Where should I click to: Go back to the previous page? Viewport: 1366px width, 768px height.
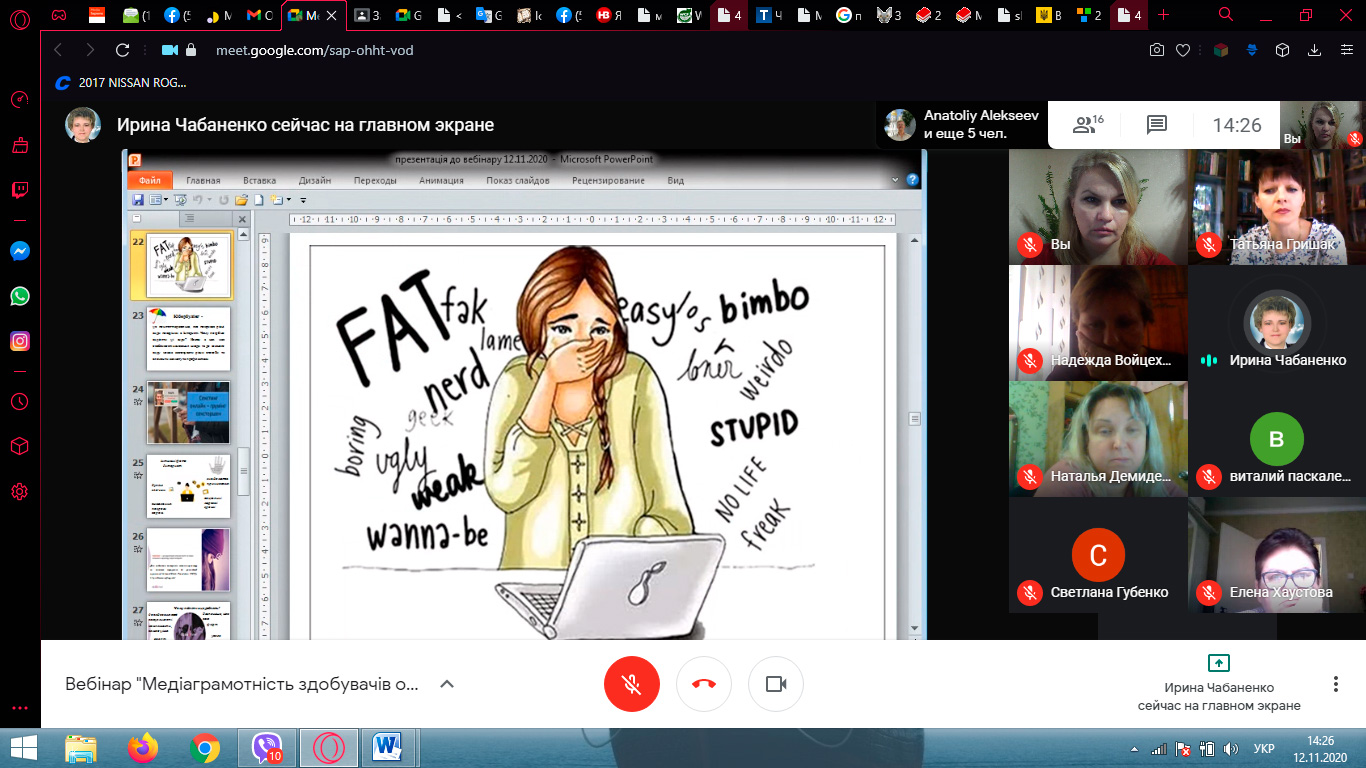coord(57,50)
